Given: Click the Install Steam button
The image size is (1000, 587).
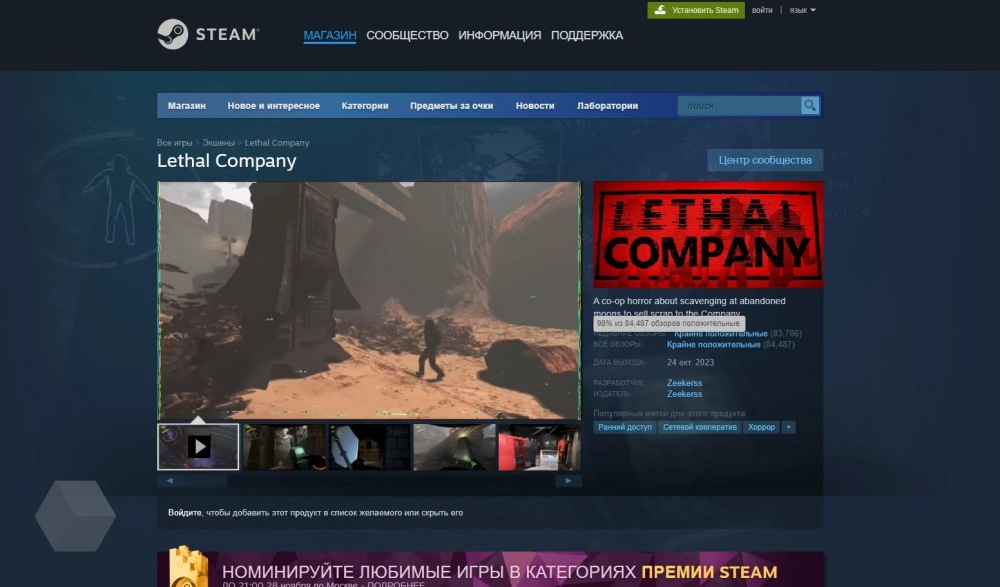Looking at the screenshot, I should 696,10.
